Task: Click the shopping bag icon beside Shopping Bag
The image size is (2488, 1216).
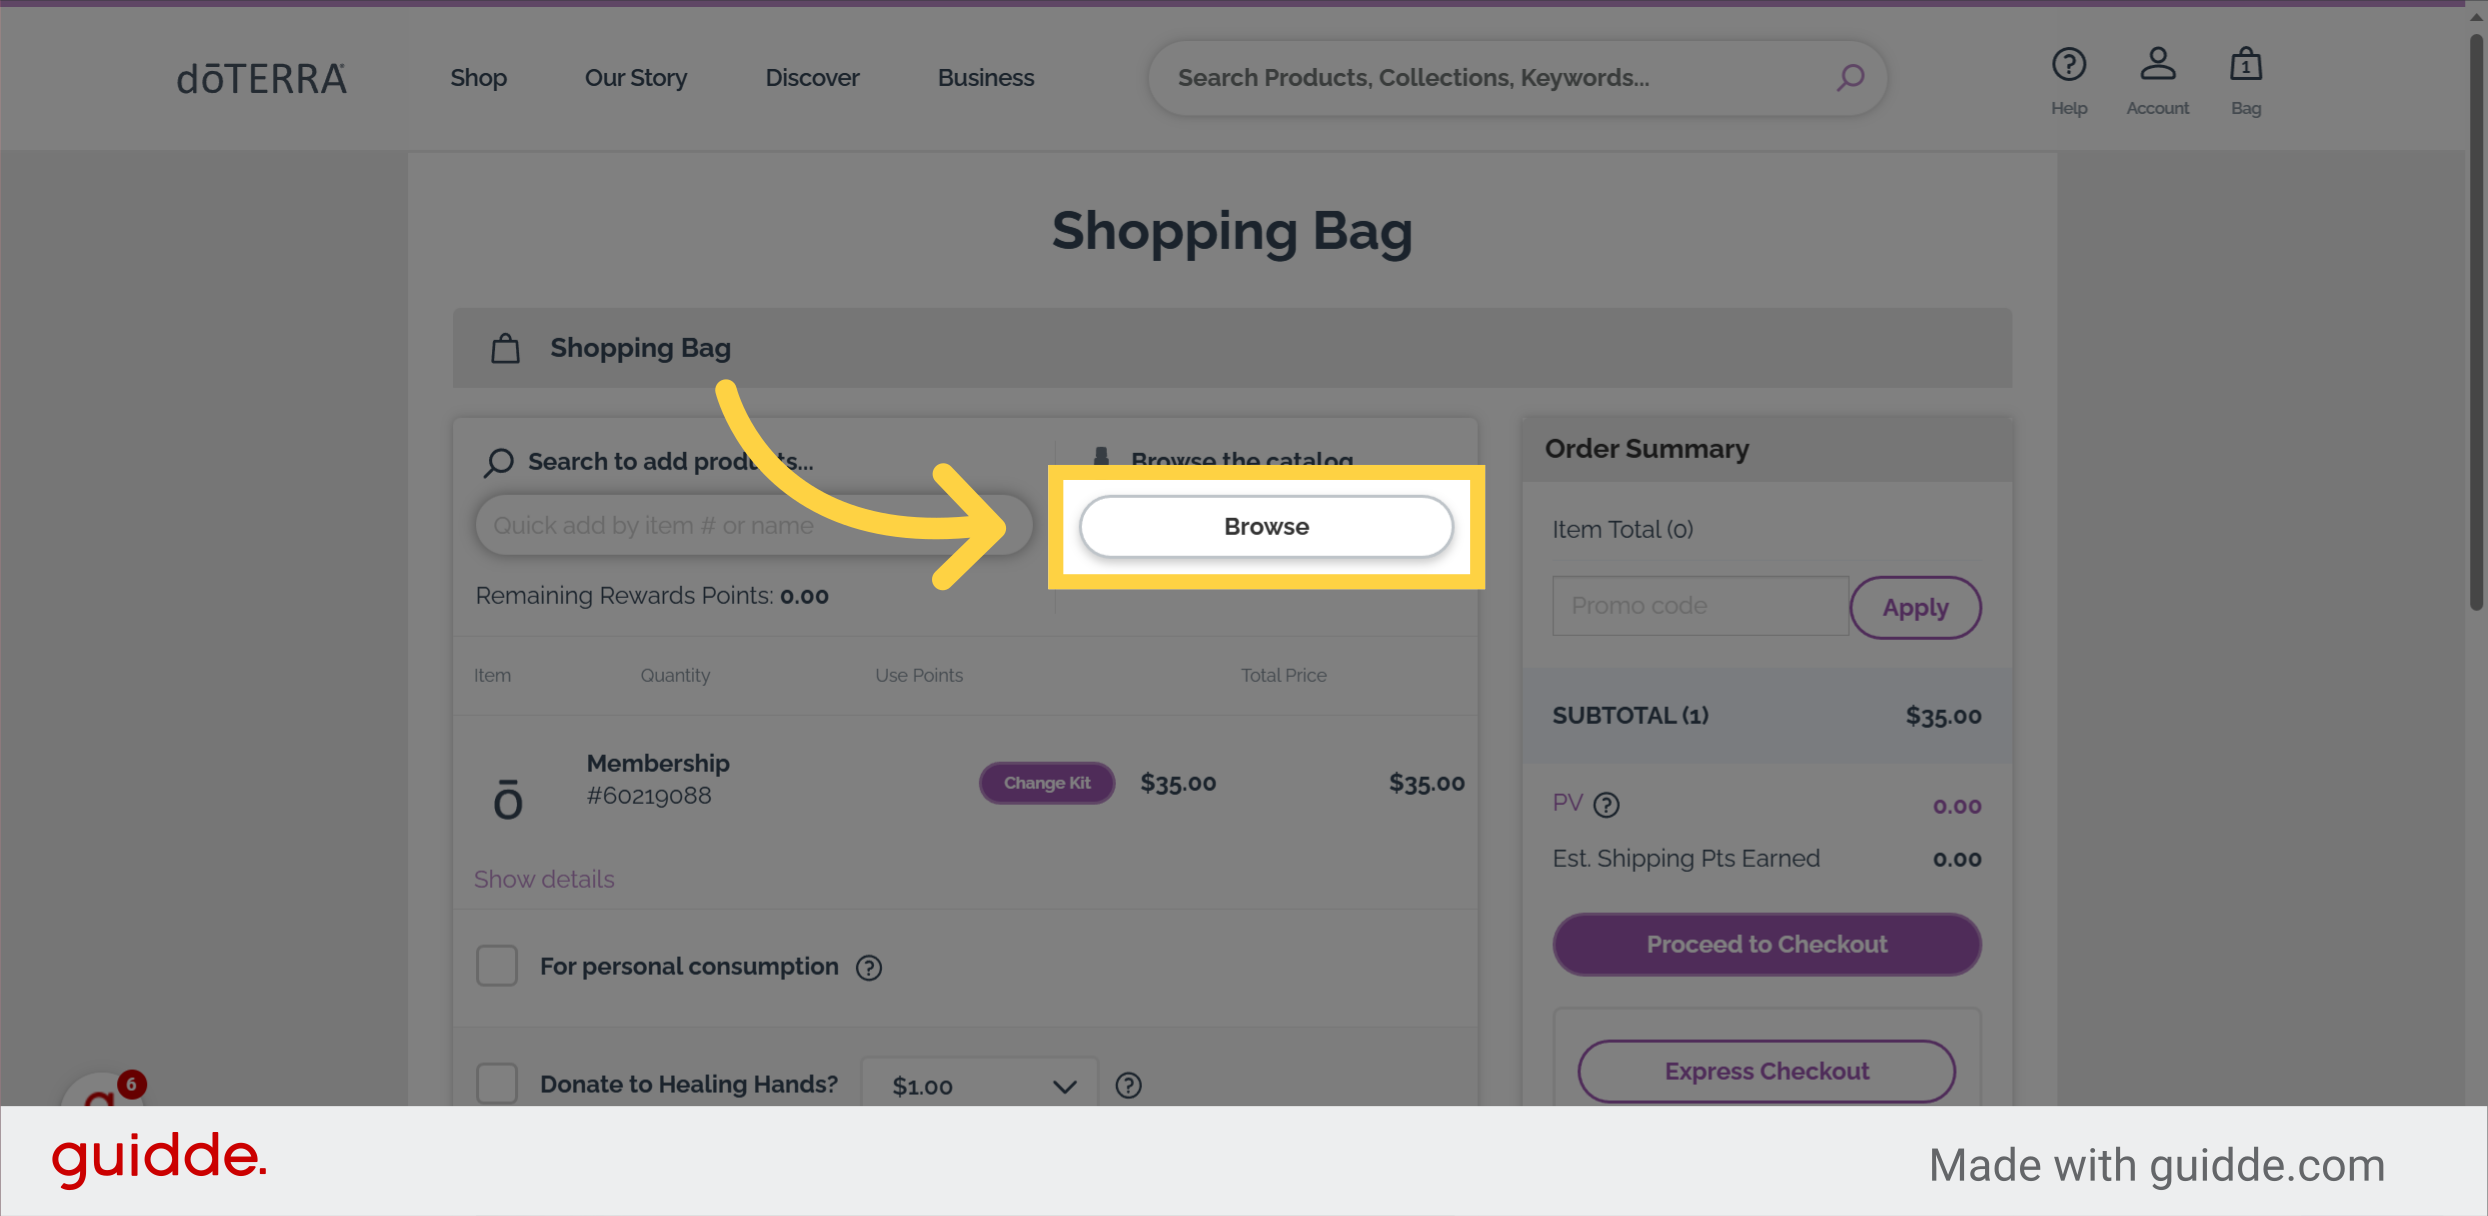Action: [505, 347]
